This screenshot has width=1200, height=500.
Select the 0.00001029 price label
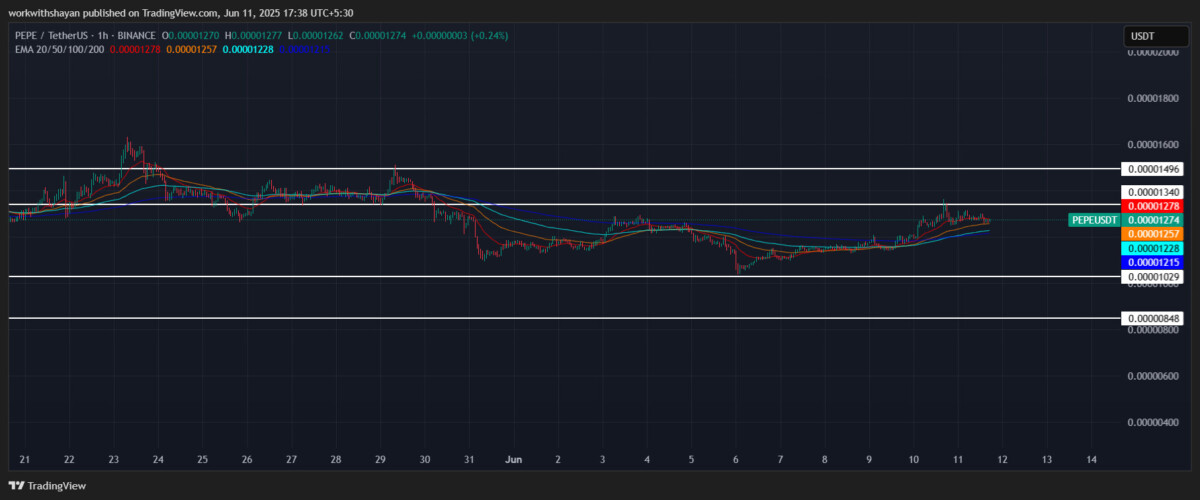[1153, 276]
